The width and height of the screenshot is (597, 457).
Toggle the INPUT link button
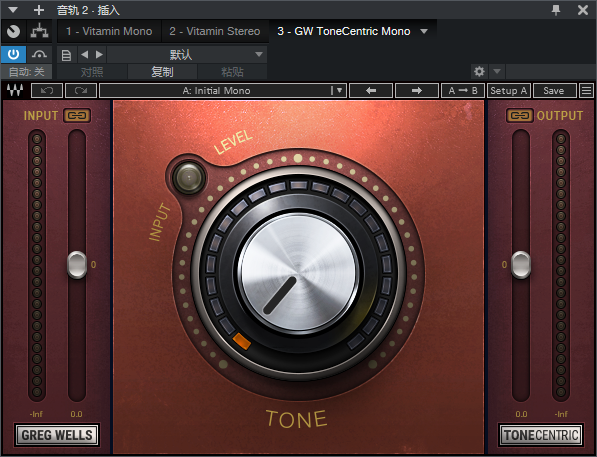pos(77,115)
